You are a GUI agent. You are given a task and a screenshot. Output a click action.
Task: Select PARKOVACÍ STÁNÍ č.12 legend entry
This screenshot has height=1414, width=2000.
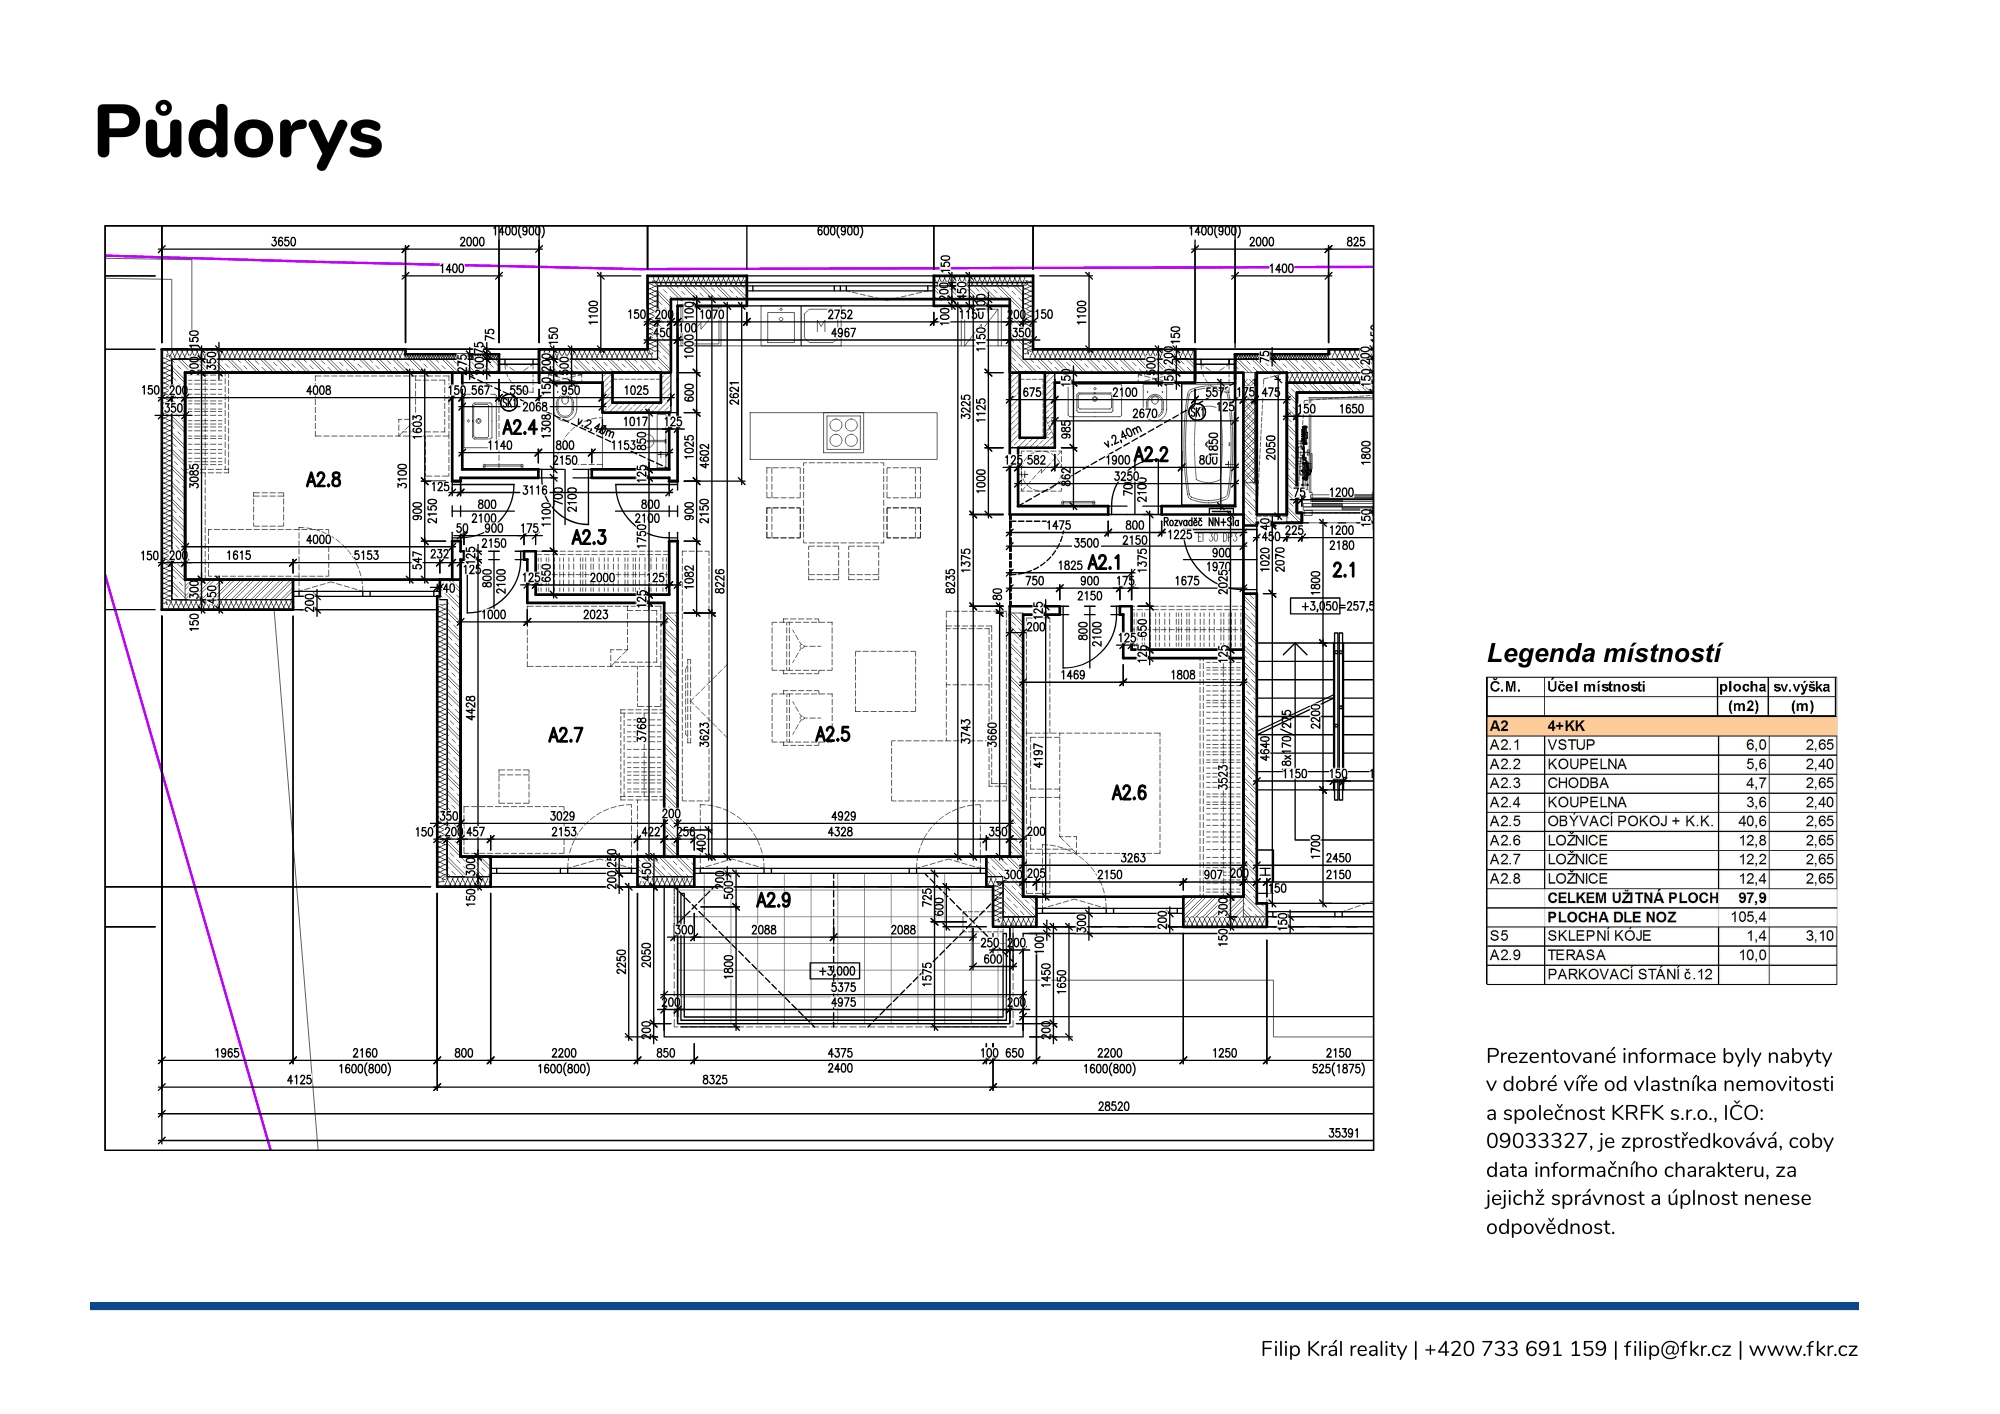[x=1630, y=975]
